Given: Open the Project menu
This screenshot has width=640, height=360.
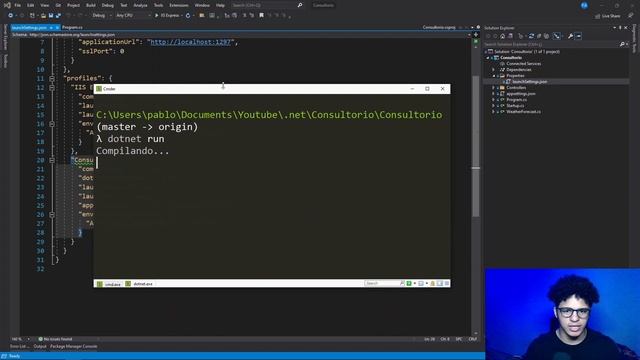Looking at the screenshot, I should coord(73,5).
